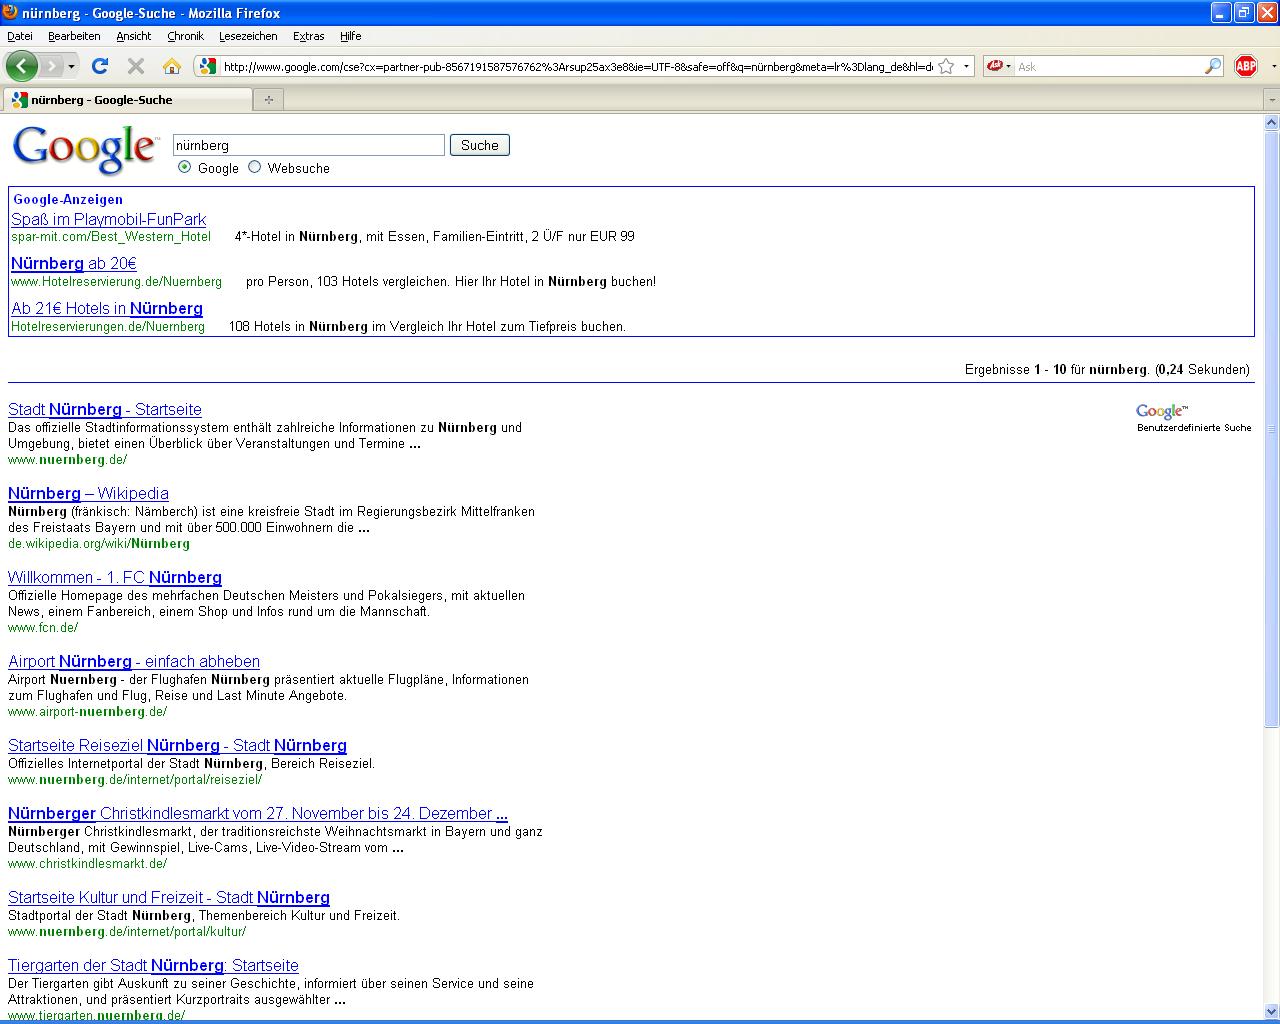
Task: Click the magnifier icon in search box
Action: coord(1212,67)
